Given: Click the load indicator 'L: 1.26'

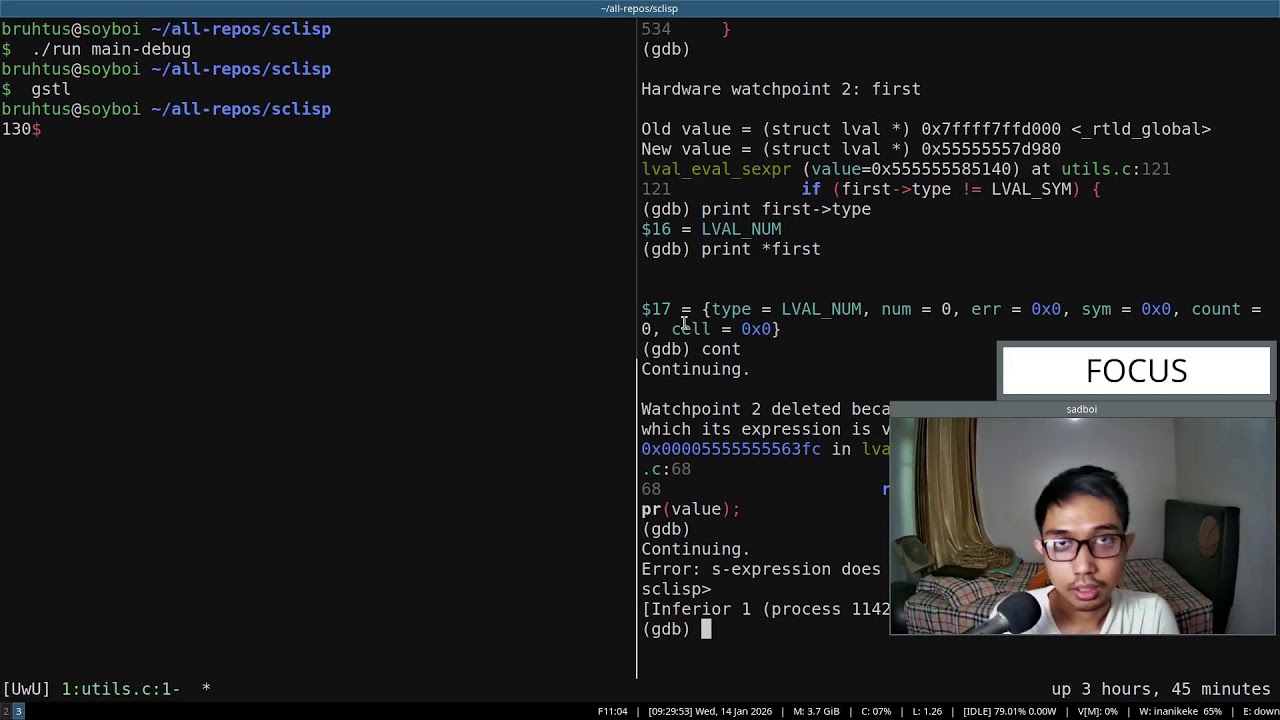Looking at the screenshot, I should coord(927,712).
